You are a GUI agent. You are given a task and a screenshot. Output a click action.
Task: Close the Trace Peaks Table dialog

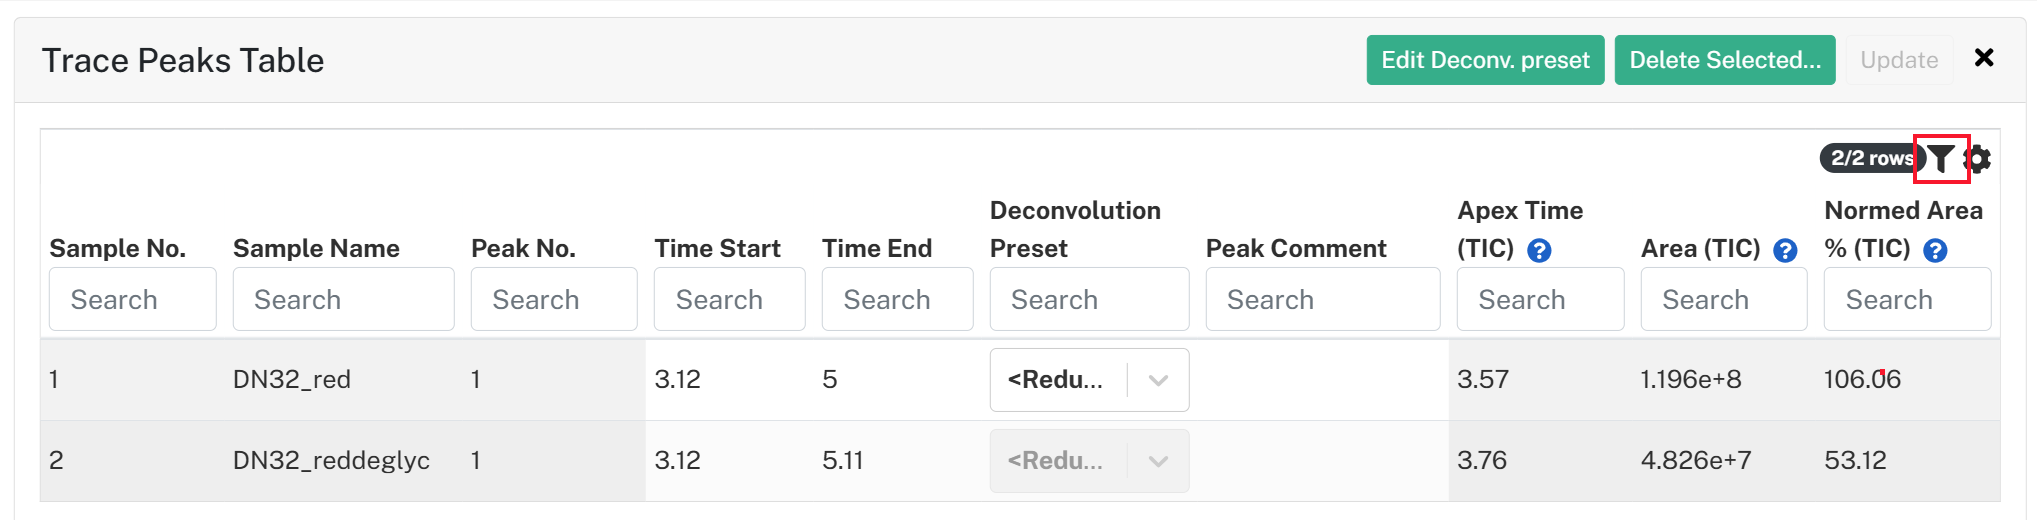(1985, 58)
